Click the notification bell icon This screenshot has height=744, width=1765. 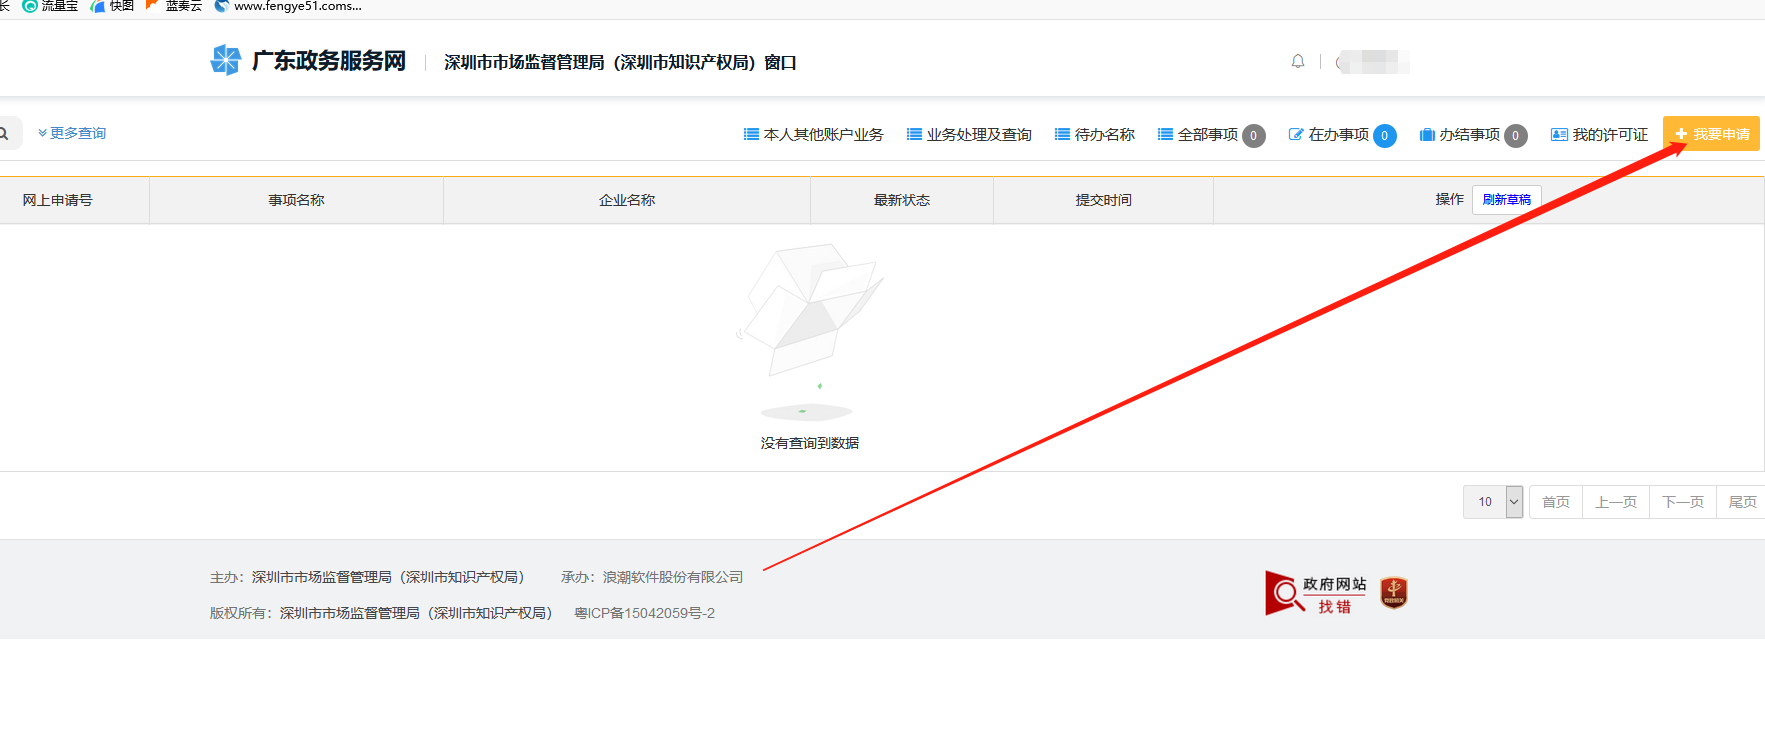[1298, 61]
